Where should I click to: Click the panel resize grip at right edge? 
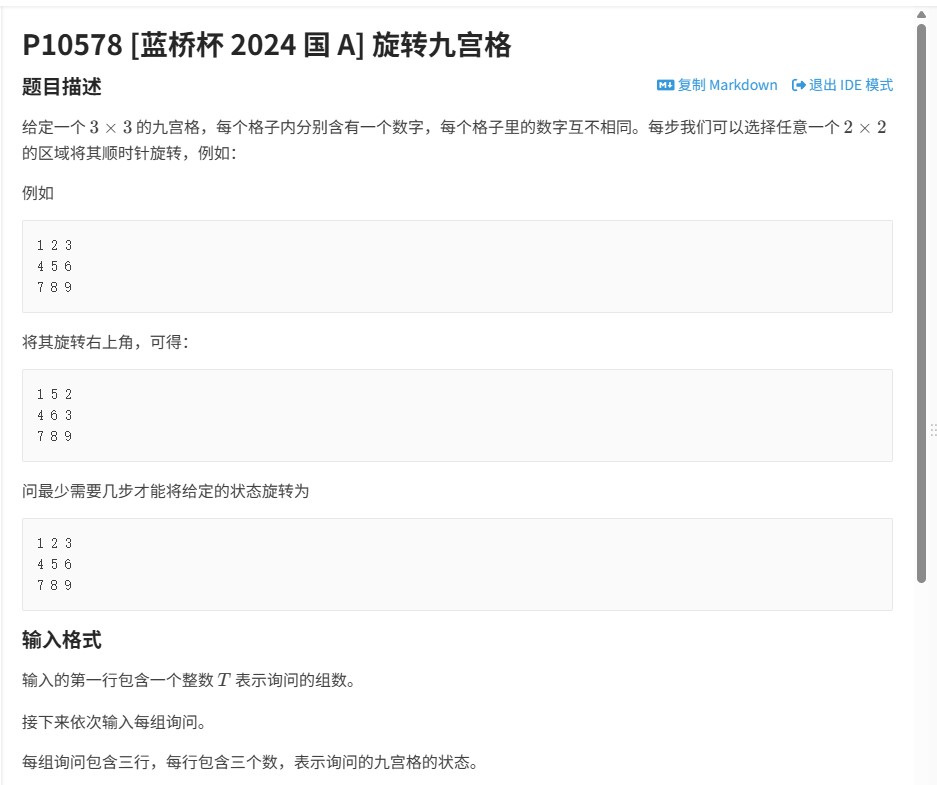[933, 430]
